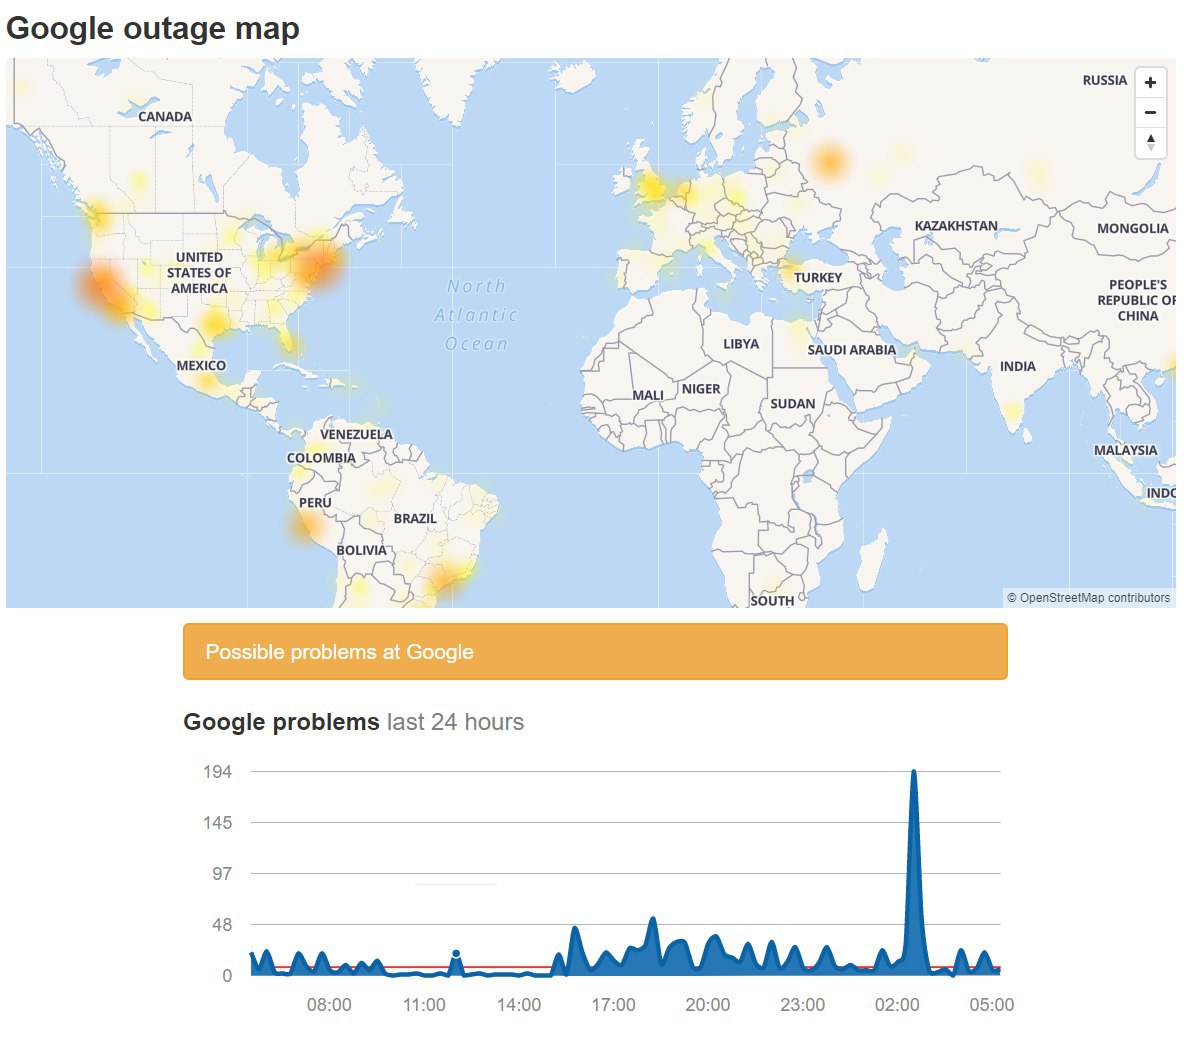Click the 02:00 spike peak in the chart
Viewport: 1184px width, 1040px height.
click(914, 771)
